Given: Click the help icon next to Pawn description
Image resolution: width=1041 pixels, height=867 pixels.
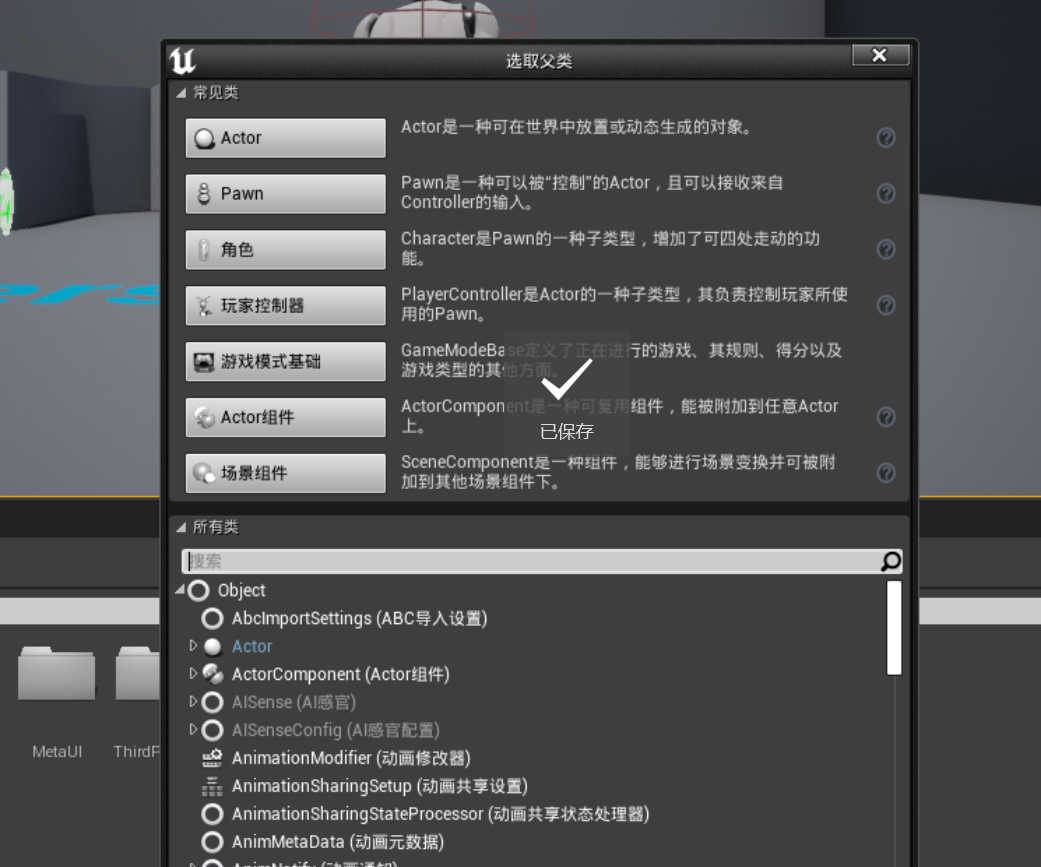Looking at the screenshot, I should click(x=885, y=194).
